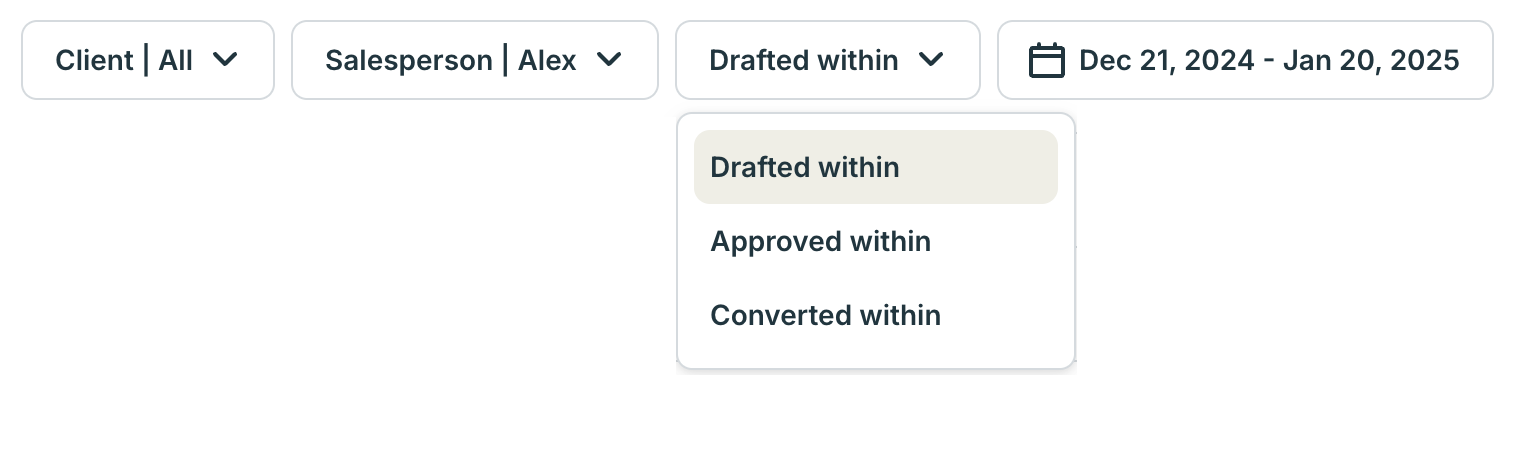Close the Drafted within filter button
This screenshot has width=1514, height=474.
point(827,60)
